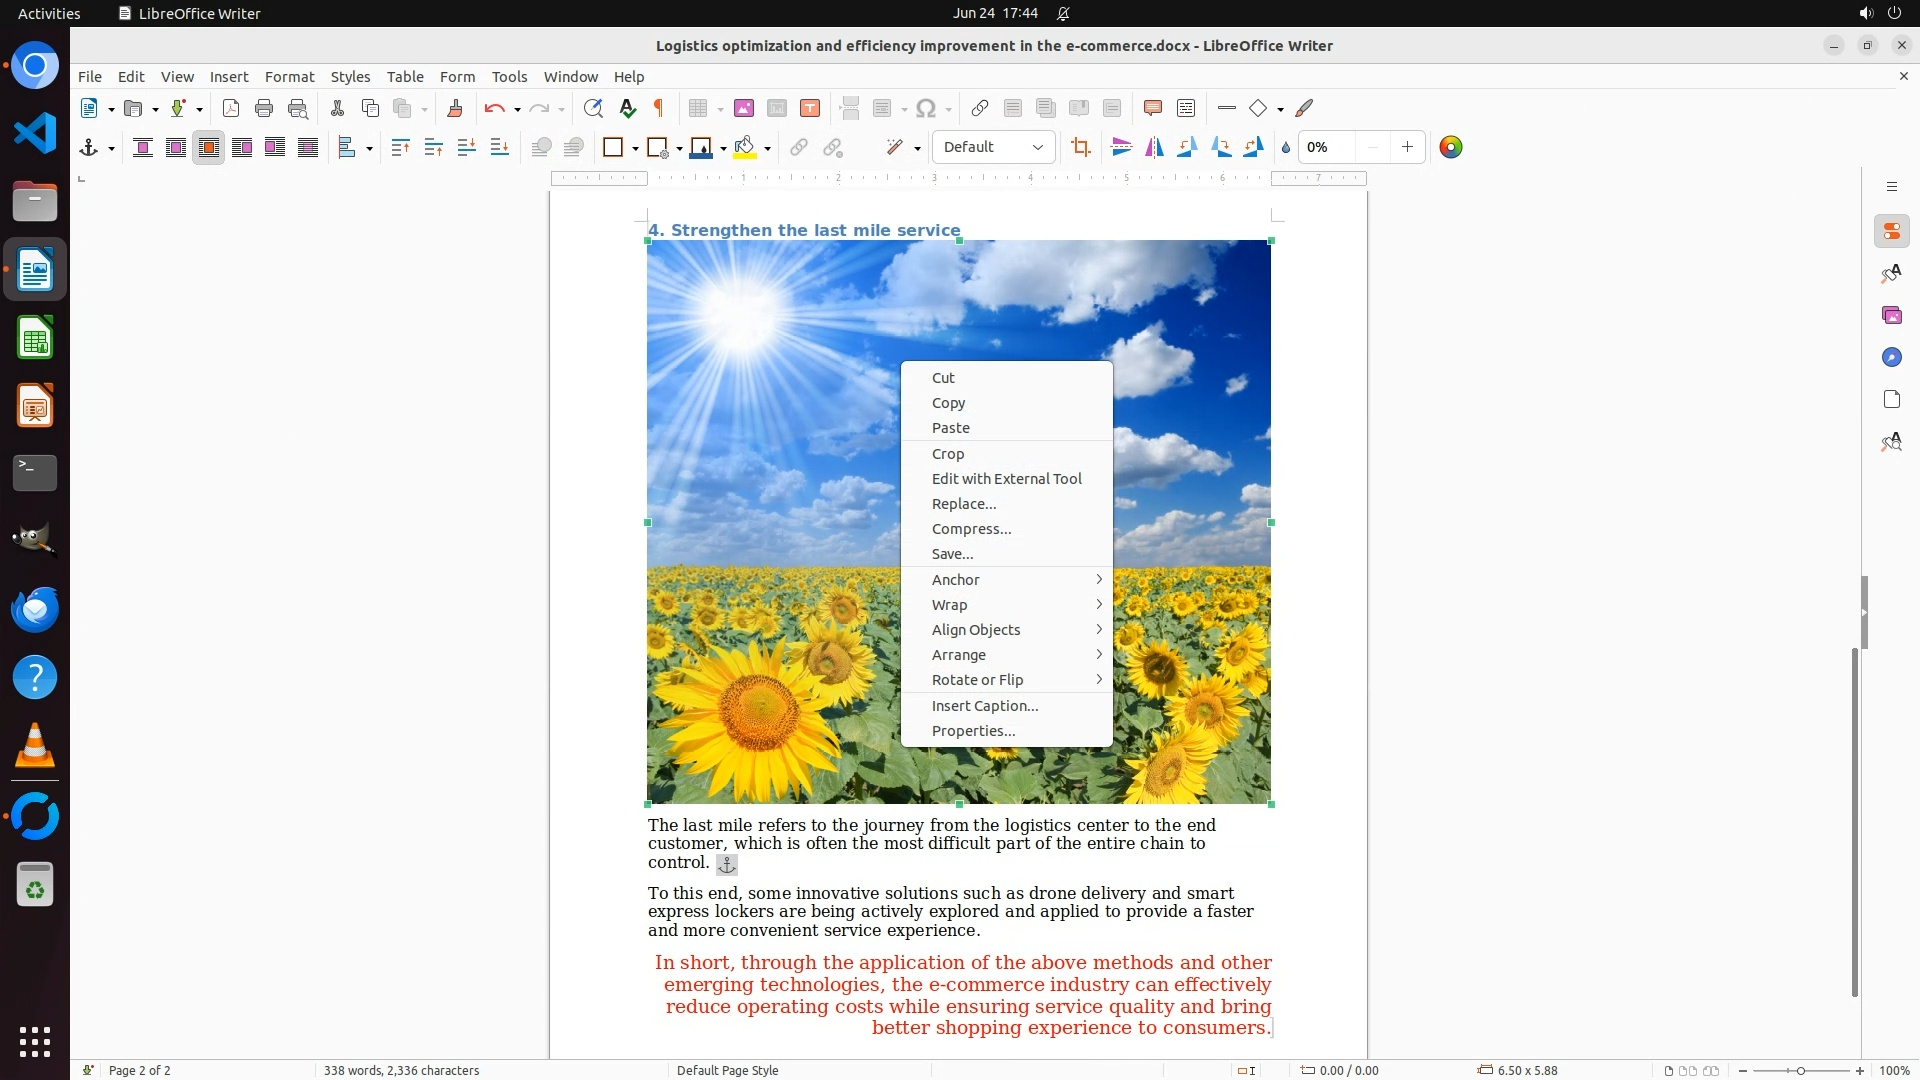This screenshot has height=1080, width=1920.
Task: Click Properties... in context menu
Action: point(973,731)
